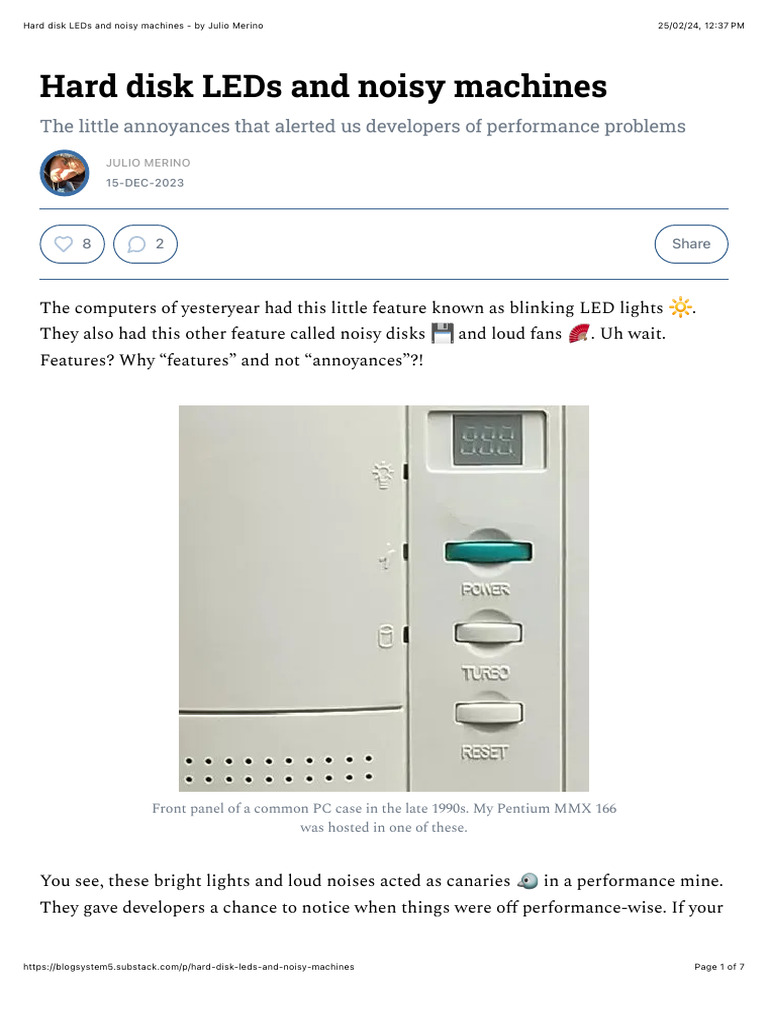This screenshot has height=1024, width=768.
Task: Click the comment bubble icon
Action: 137,244
